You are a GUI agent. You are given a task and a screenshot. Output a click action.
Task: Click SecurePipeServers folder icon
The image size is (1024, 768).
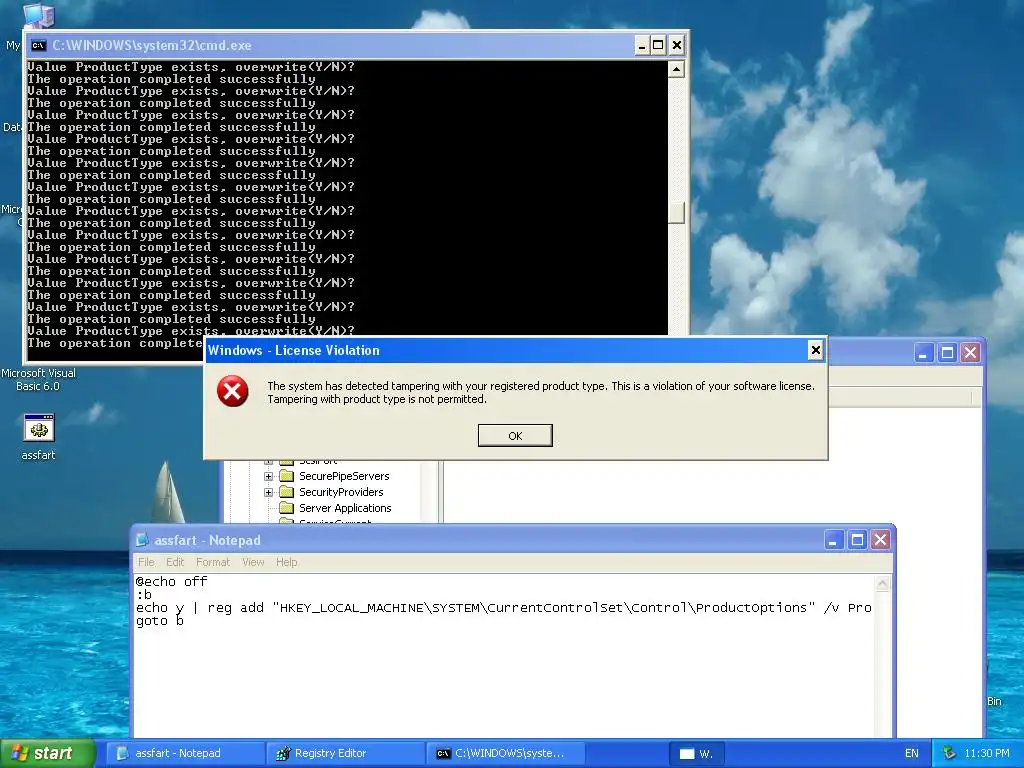[287, 476]
